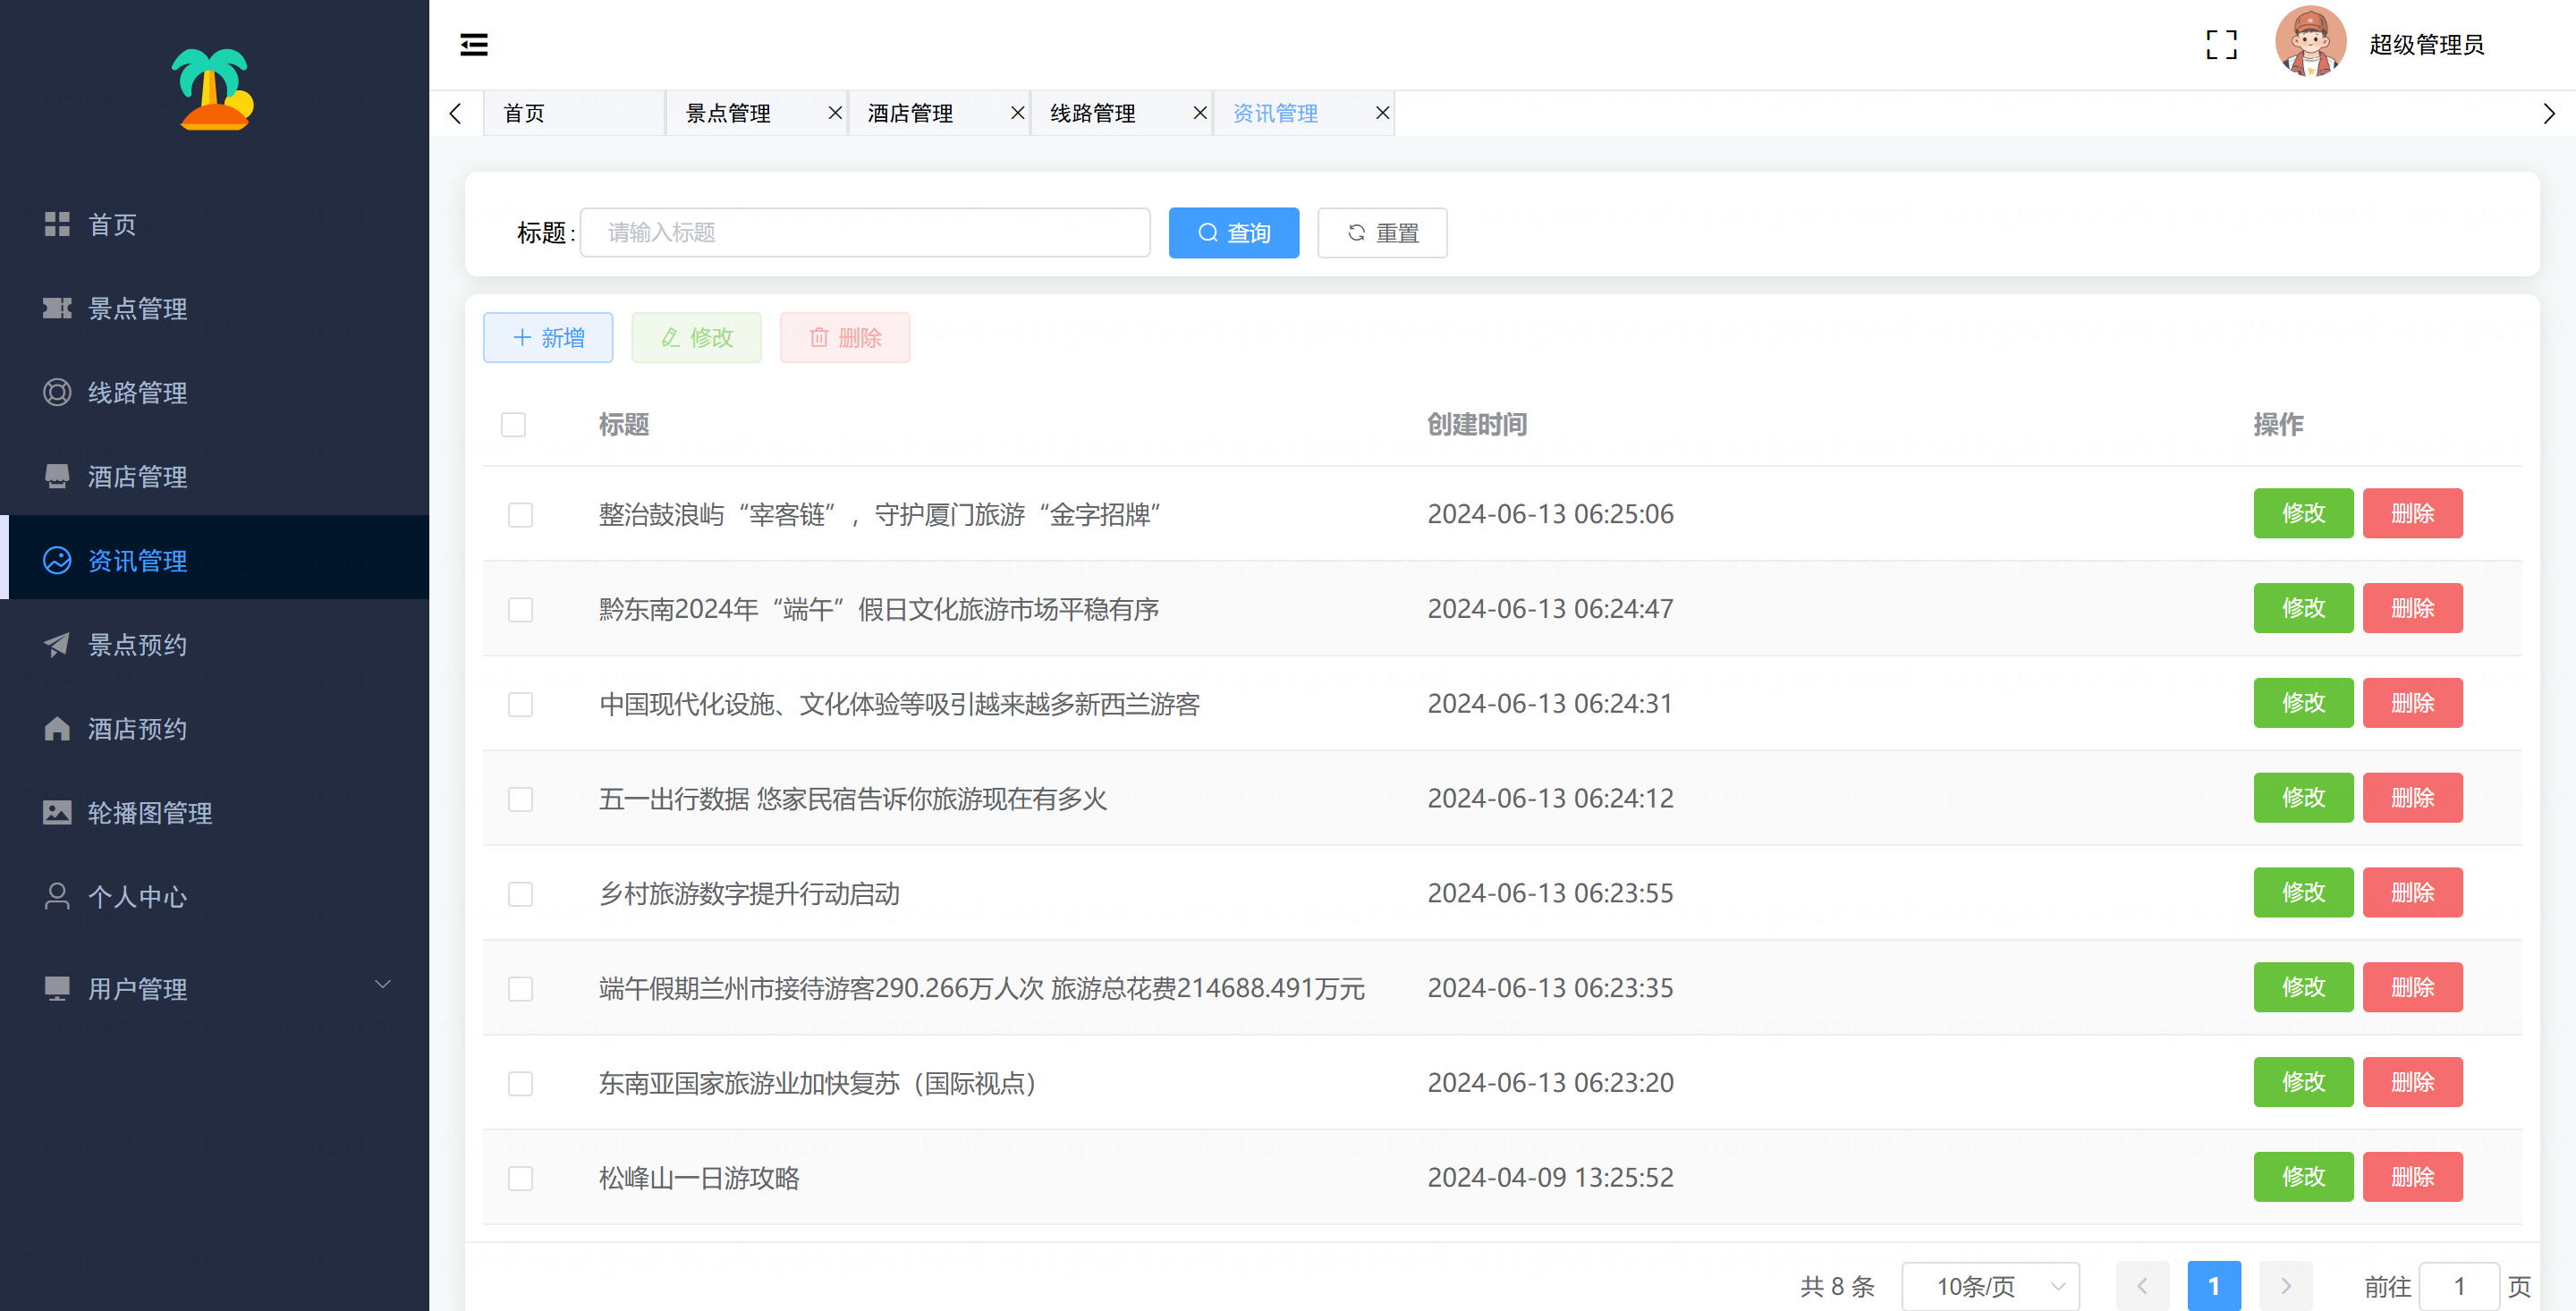Click the palm tree logo
The image size is (2576, 1311).
click(x=213, y=89)
